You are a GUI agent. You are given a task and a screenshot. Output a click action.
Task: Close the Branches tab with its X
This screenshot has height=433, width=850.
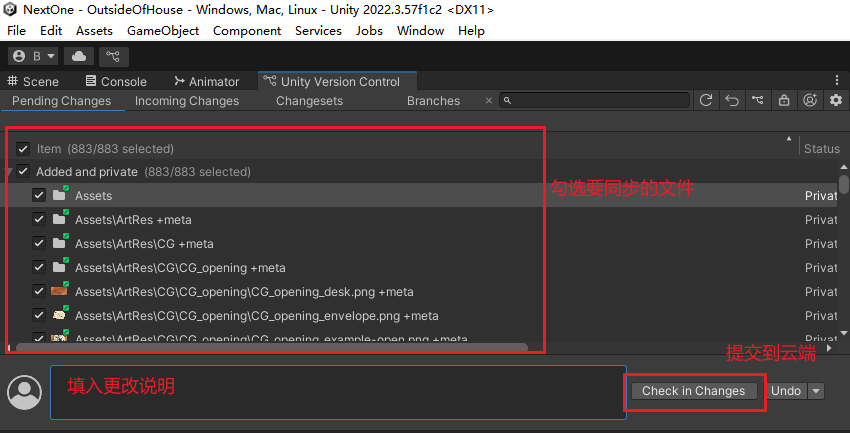pyautogui.click(x=488, y=101)
